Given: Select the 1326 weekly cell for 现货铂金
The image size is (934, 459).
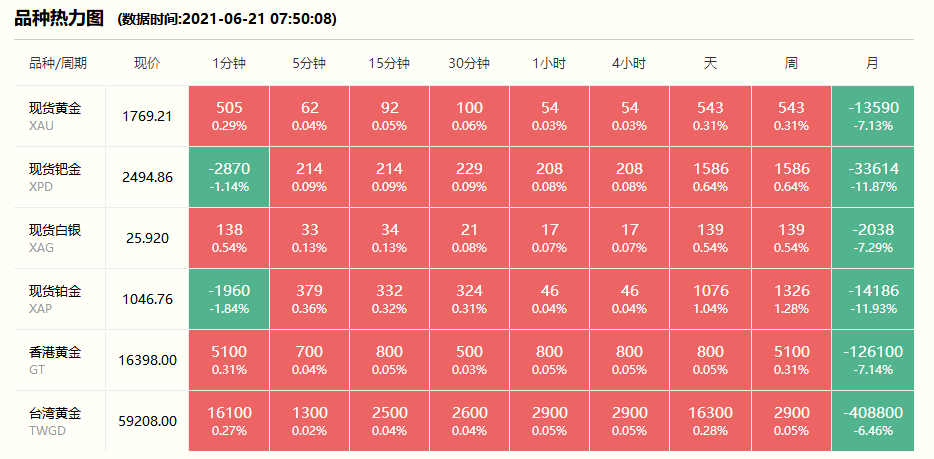Looking at the screenshot, I should pos(791,299).
